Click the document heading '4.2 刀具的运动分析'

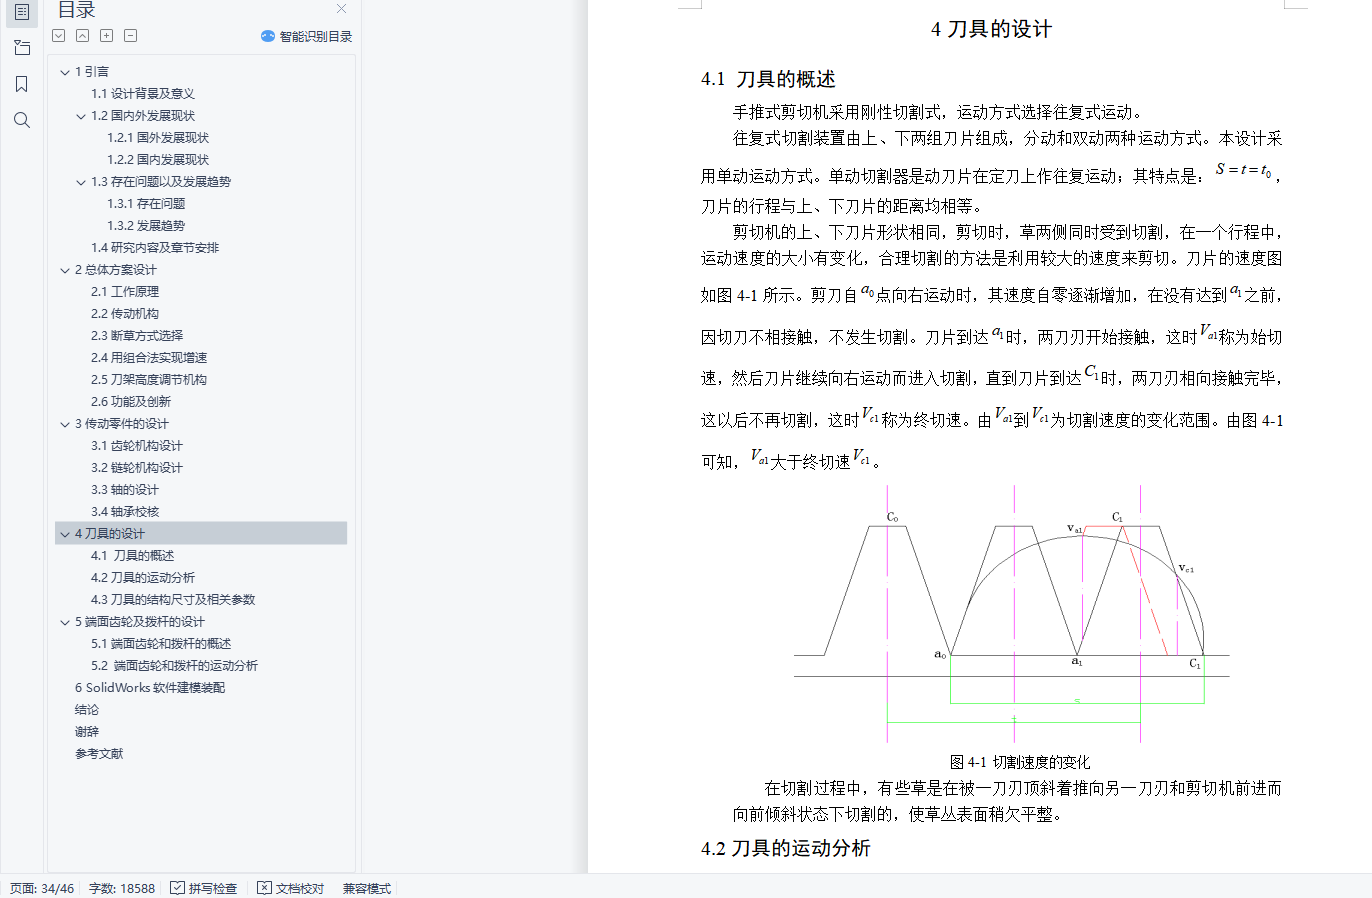(786, 848)
